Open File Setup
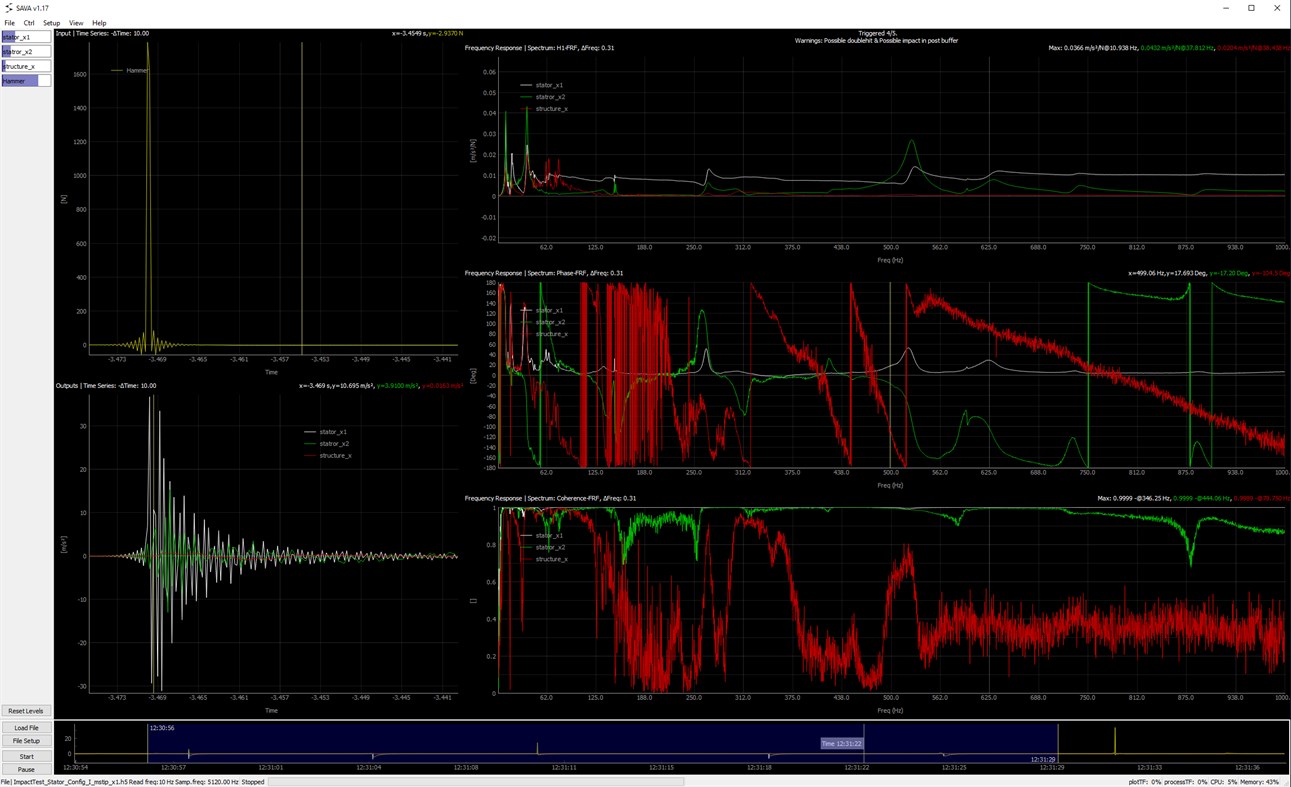This screenshot has width=1291, height=787. click(26, 741)
